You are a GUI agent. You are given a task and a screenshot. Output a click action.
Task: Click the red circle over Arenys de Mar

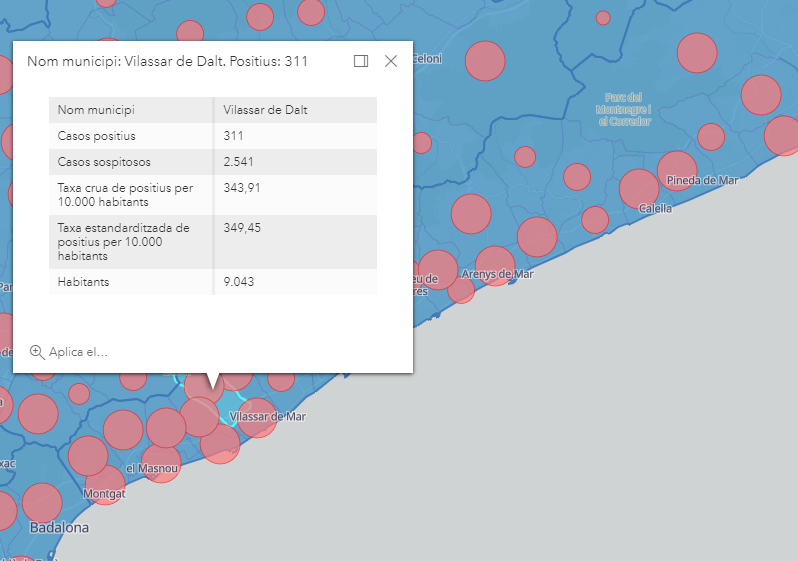tap(495, 266)
